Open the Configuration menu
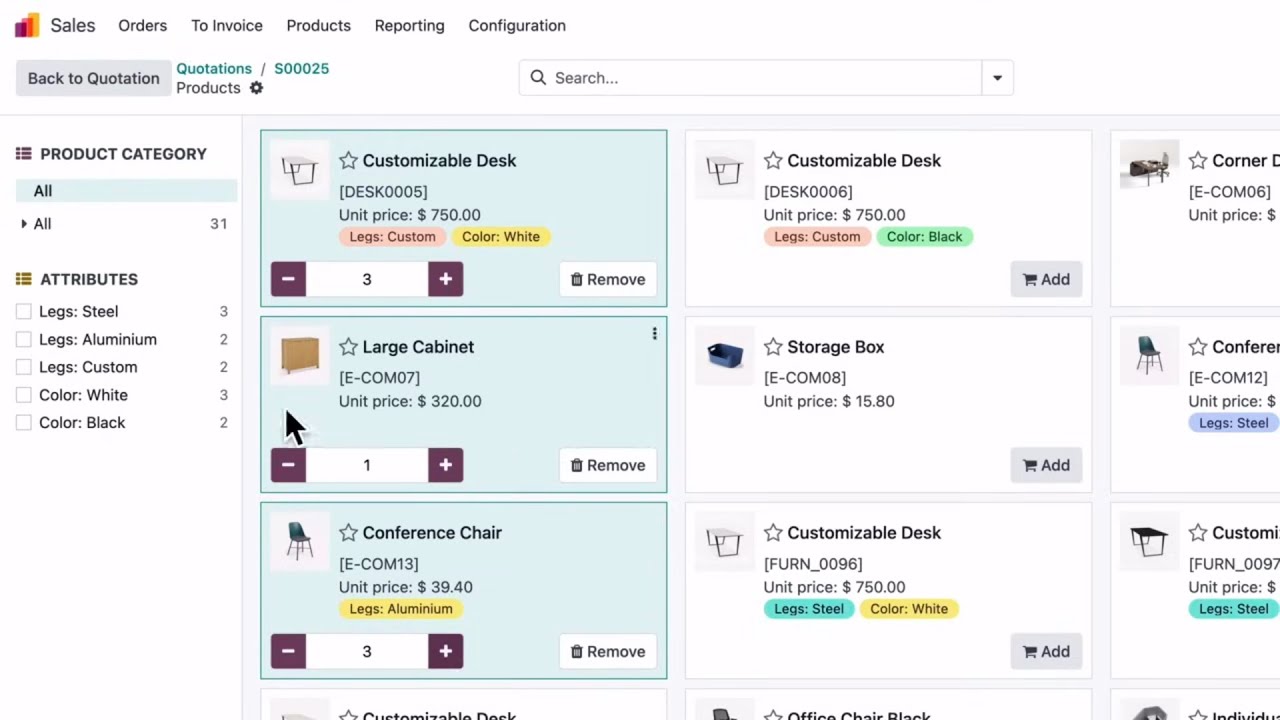The width and height of the screenshot is (1280, 720). [516, 26]
